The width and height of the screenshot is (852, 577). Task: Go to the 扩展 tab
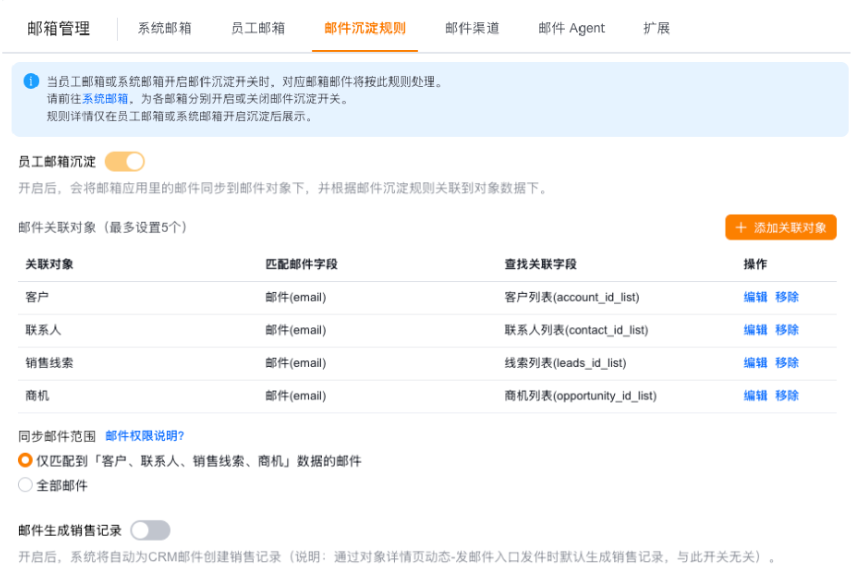(x=656, y=28)
